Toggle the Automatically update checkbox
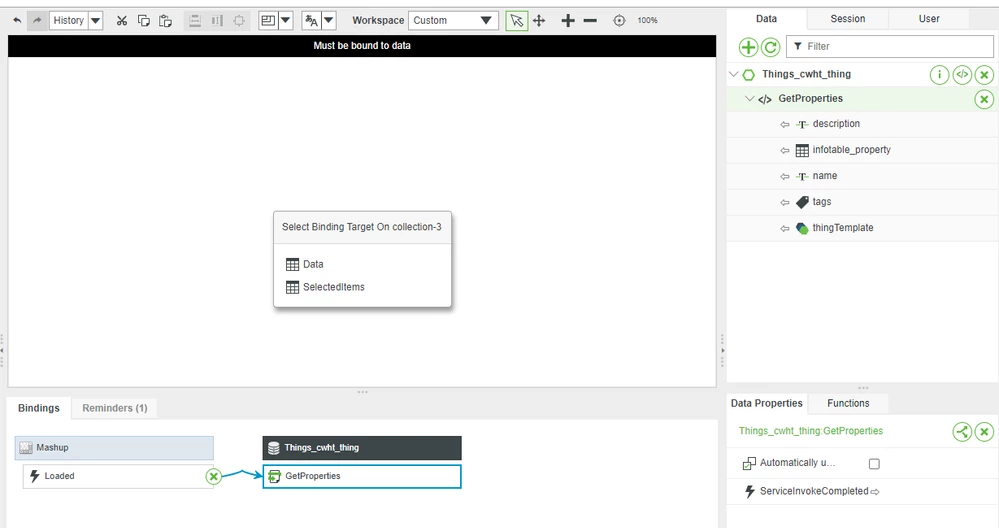Screen dimensions: 999x528 click(x=874, y=464)
